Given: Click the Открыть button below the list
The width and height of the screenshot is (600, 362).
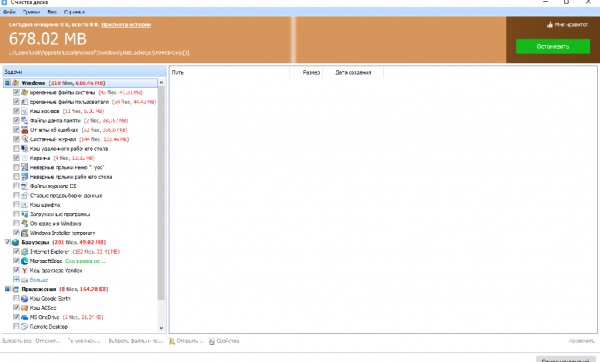Looking at the screenshot, I should coord(186,341).
